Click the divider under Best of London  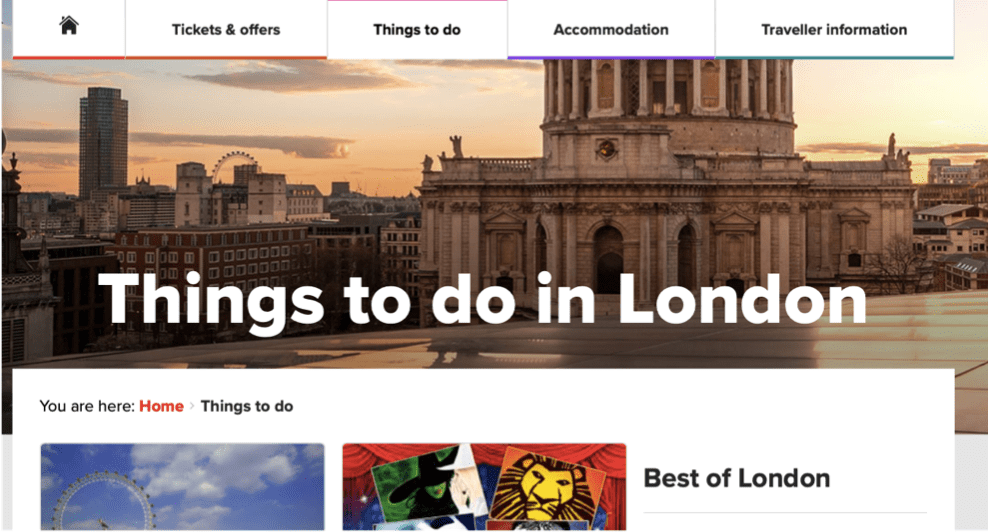[x=784, y=513]
